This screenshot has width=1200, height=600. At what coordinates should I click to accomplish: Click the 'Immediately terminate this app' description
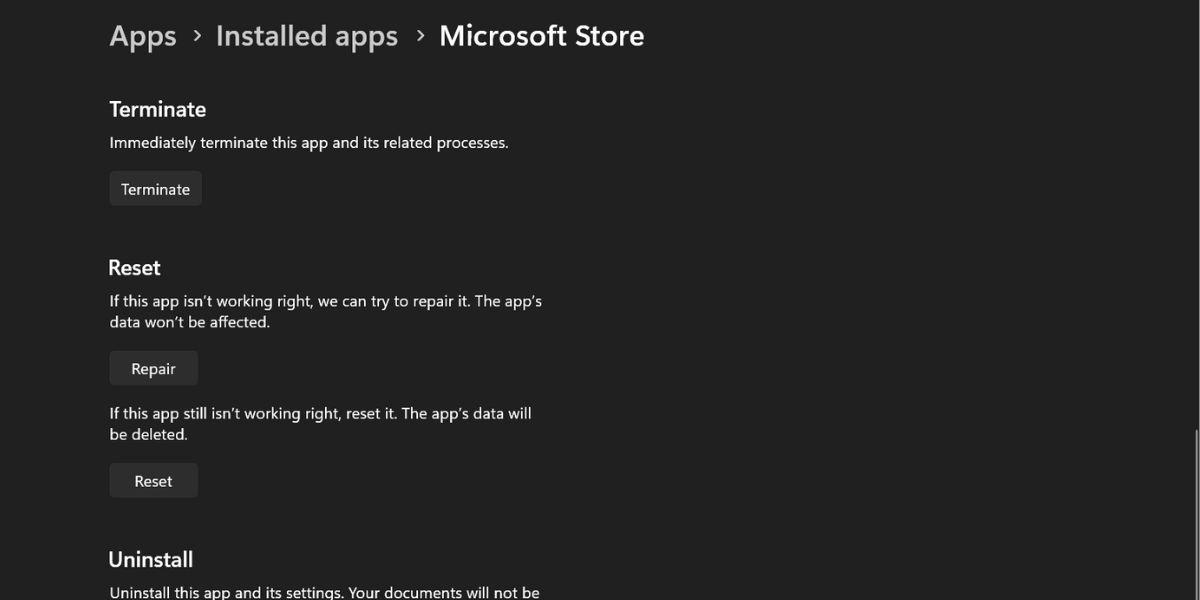coord(308,143)
